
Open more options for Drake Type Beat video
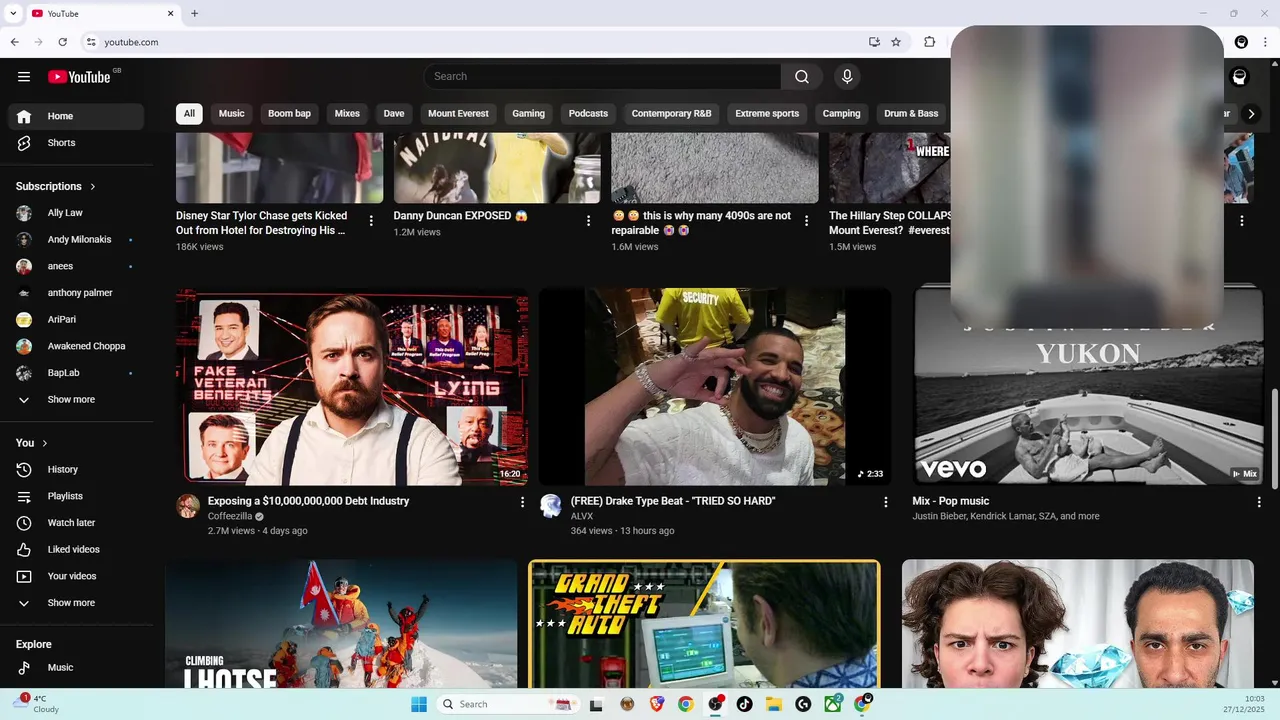[885, 502]
